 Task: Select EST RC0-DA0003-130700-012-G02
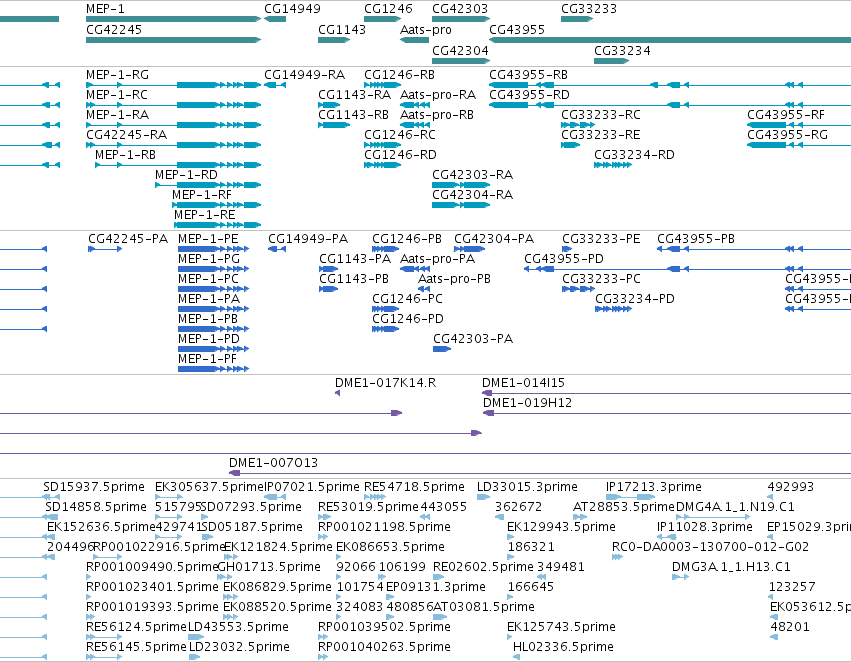pos(617,557)
